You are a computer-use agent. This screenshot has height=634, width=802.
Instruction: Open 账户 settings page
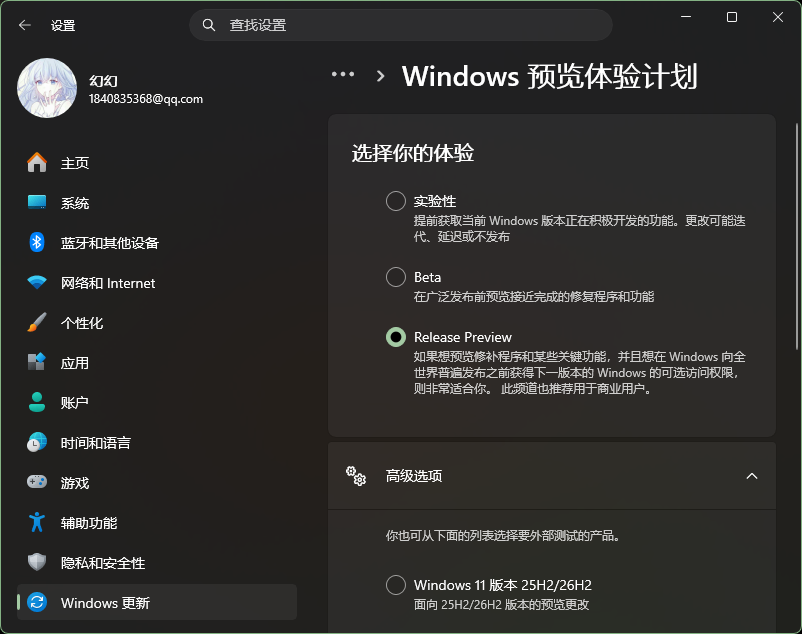tap(157, 402)
